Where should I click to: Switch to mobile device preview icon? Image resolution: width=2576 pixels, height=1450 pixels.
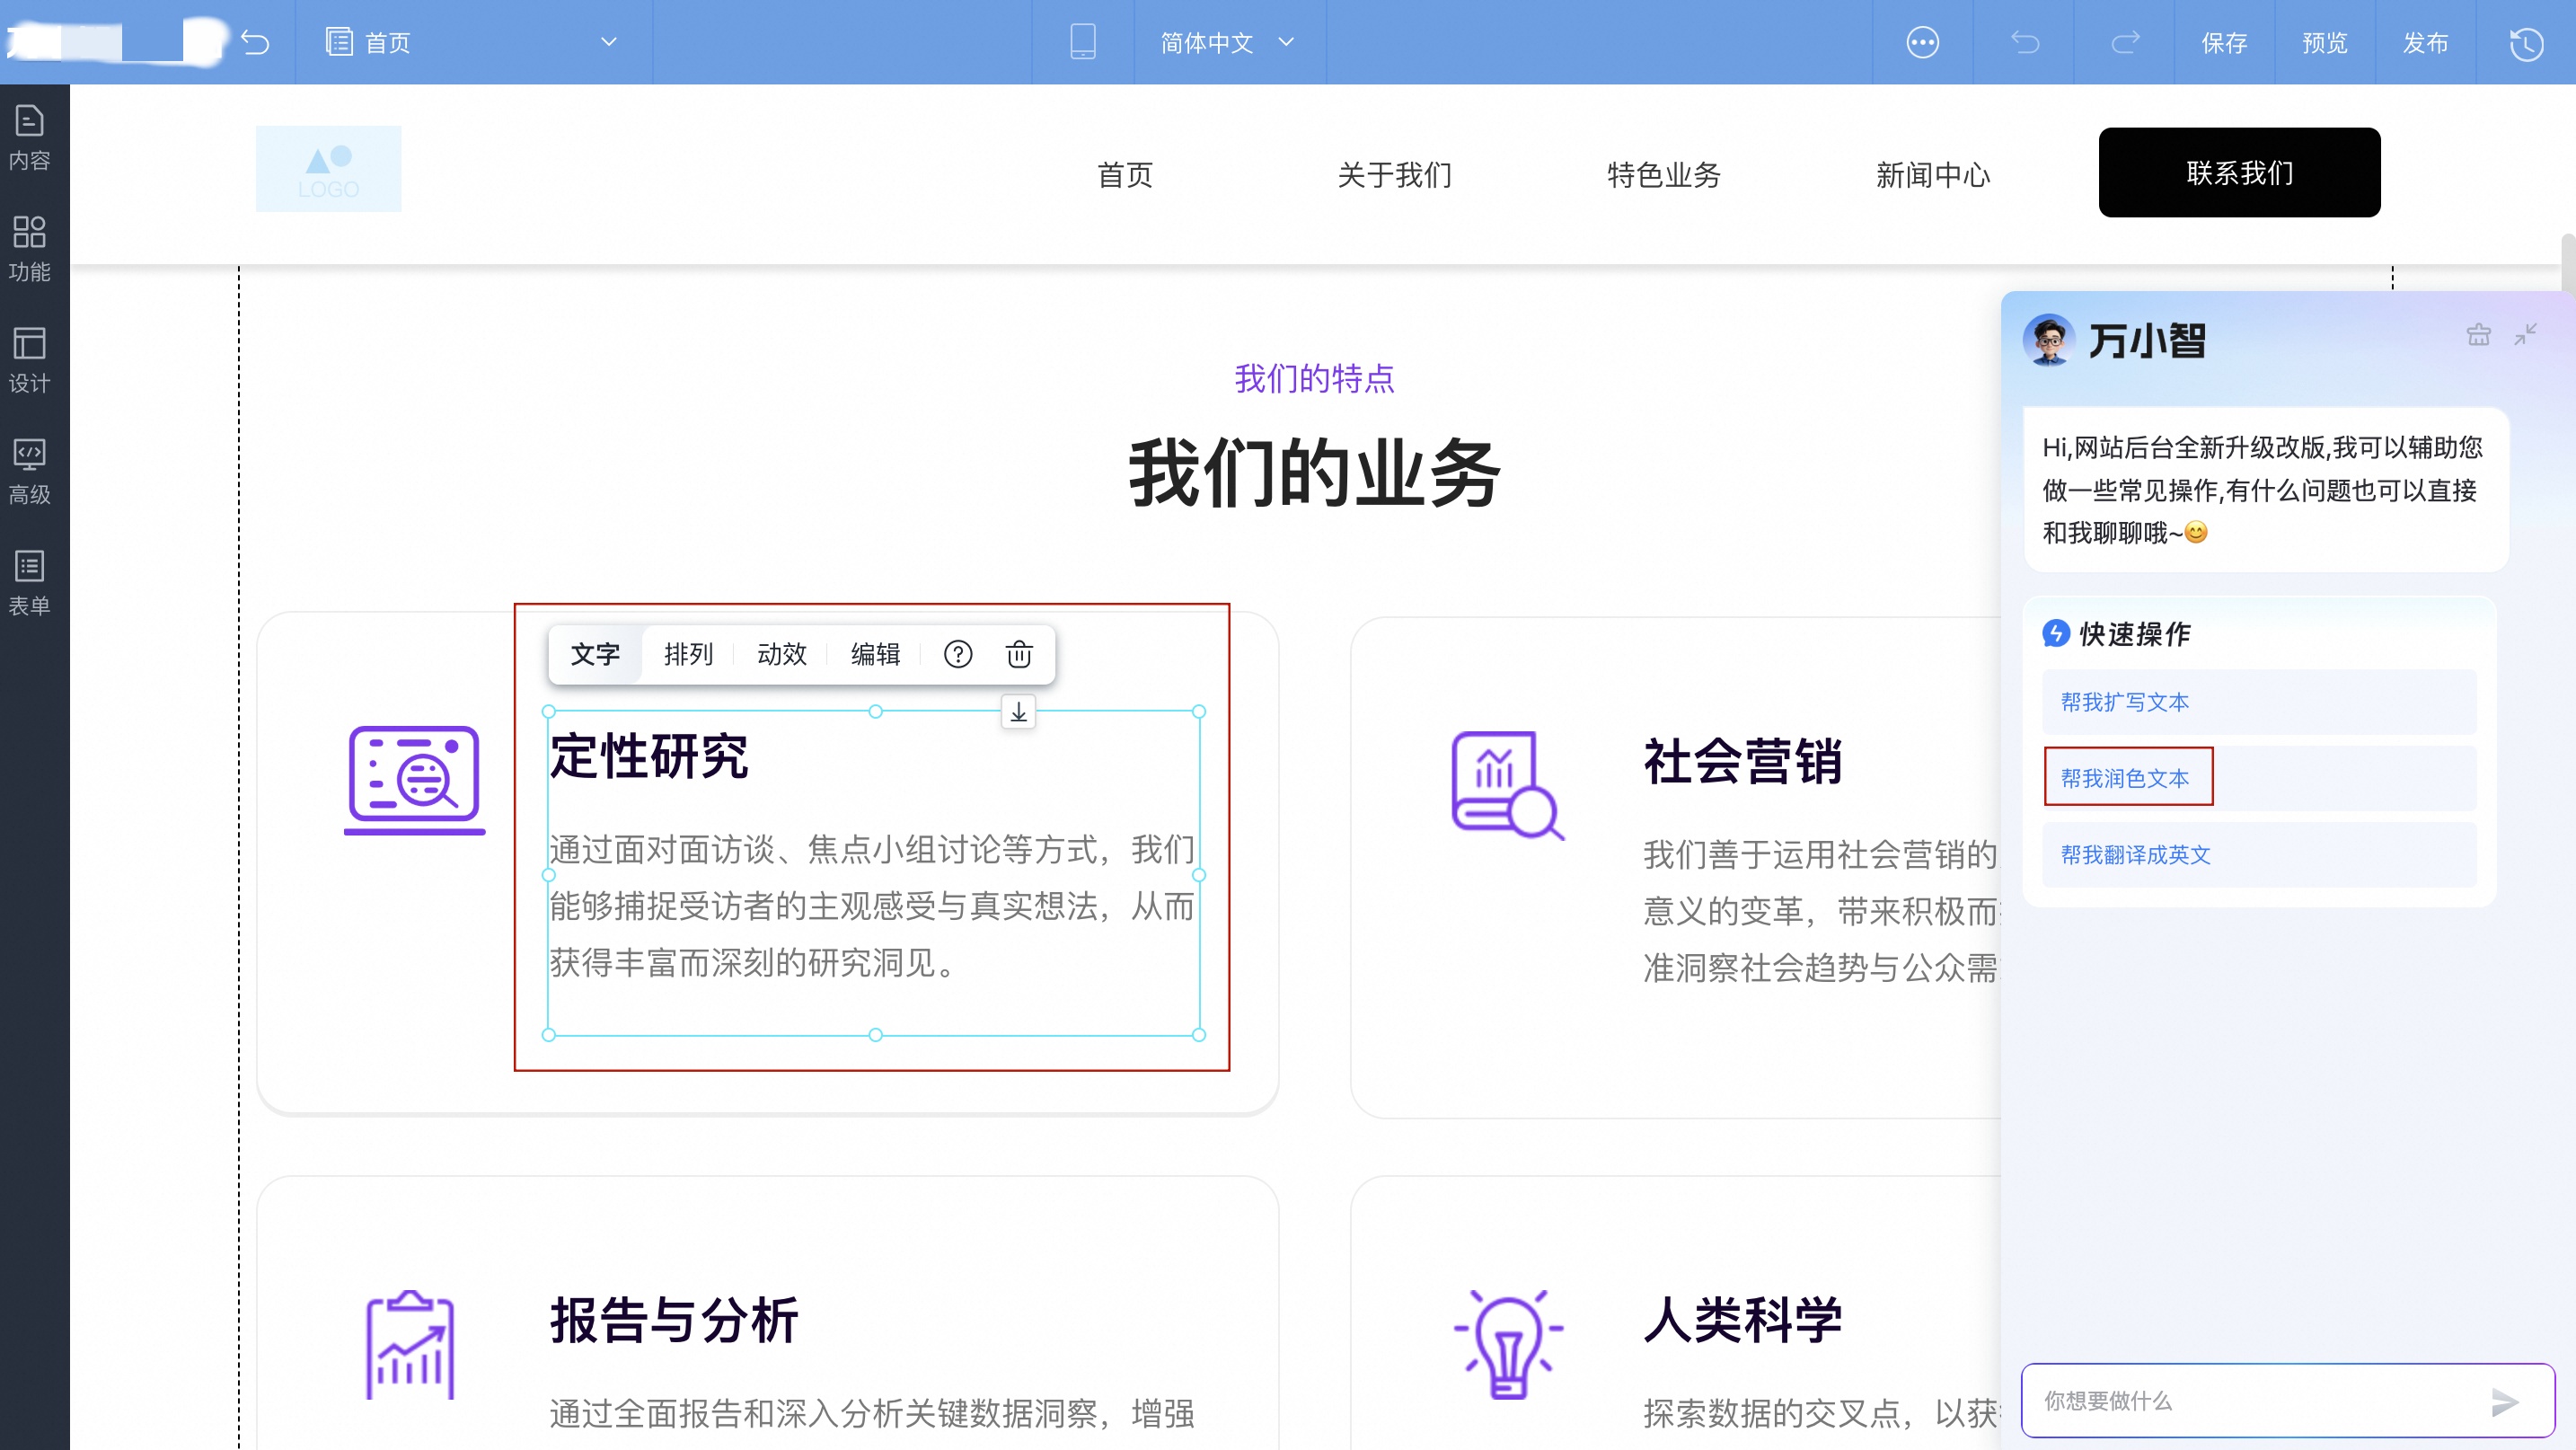click(x=1083, y=42)
